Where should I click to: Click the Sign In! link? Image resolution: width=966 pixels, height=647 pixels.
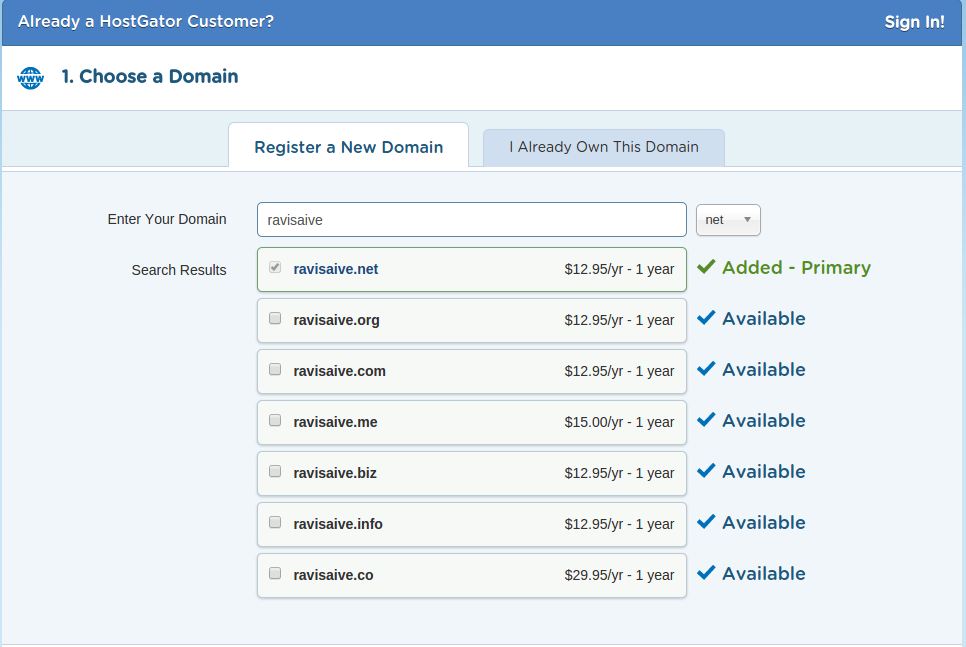point(914,22)
